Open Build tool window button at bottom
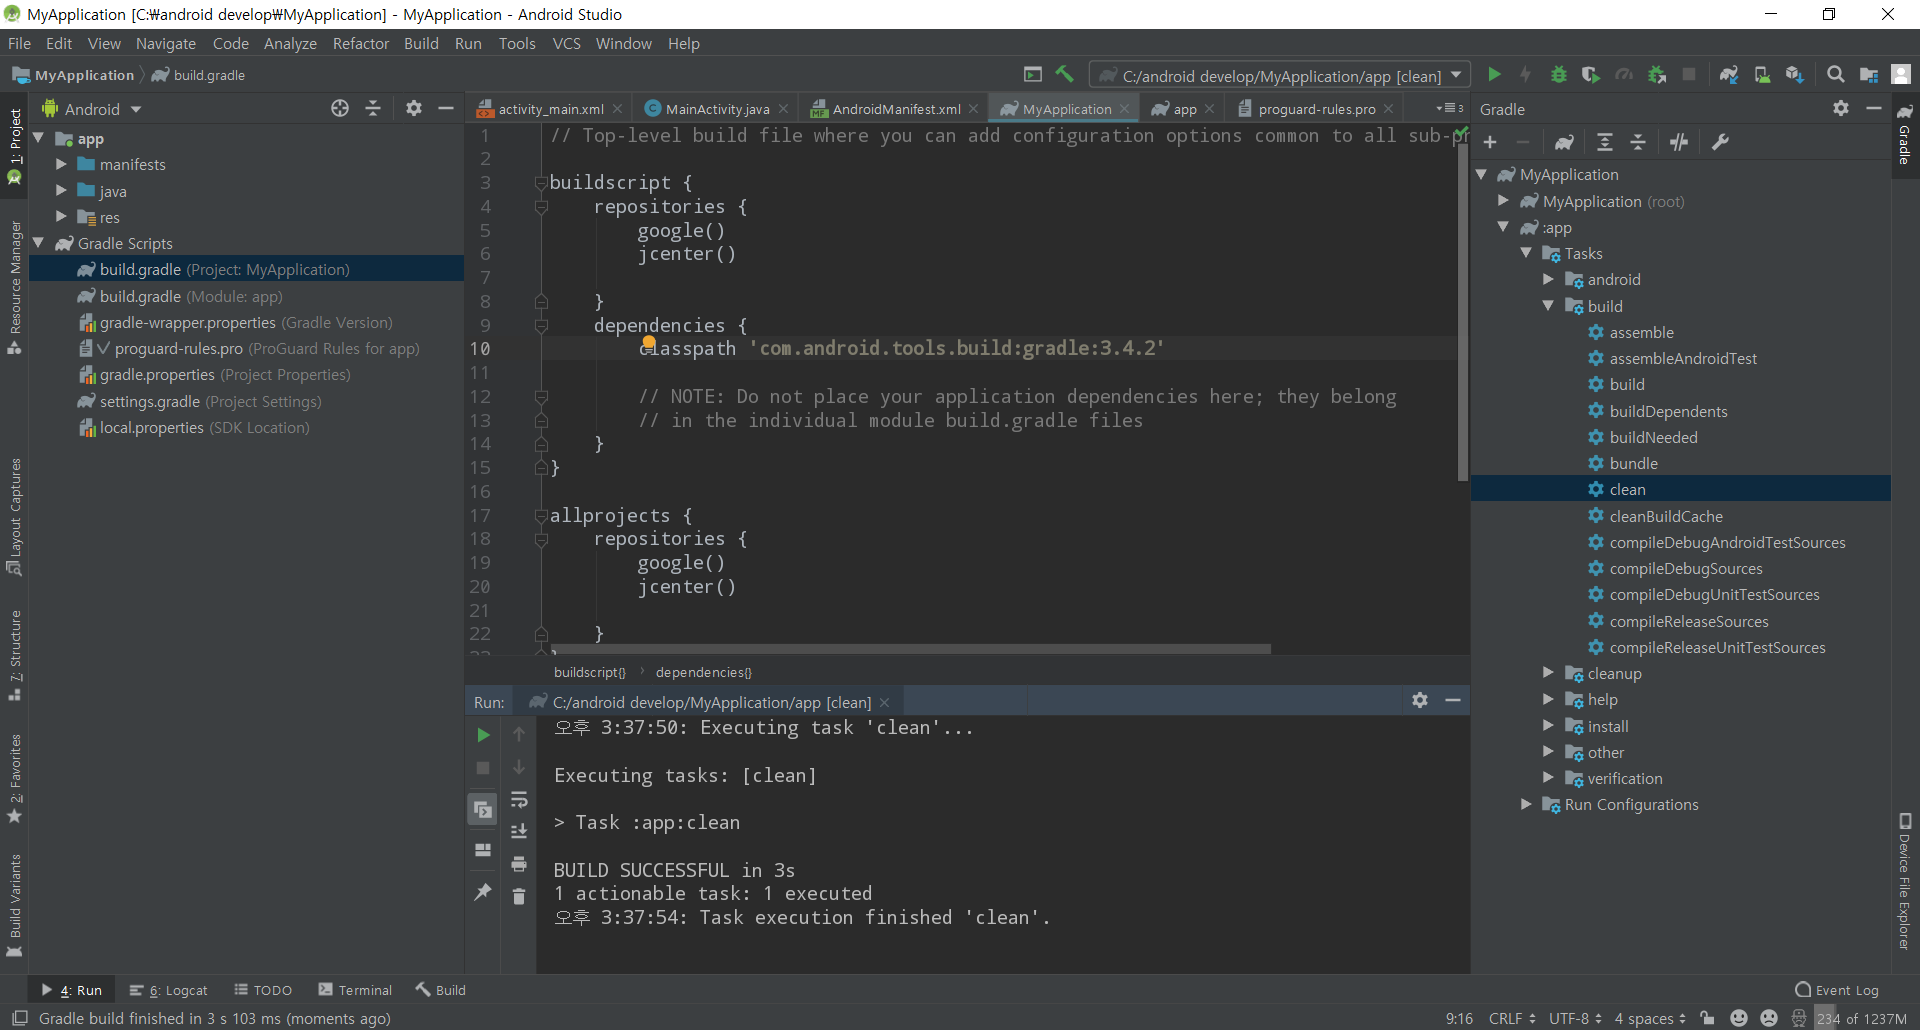 coord(441,990)
